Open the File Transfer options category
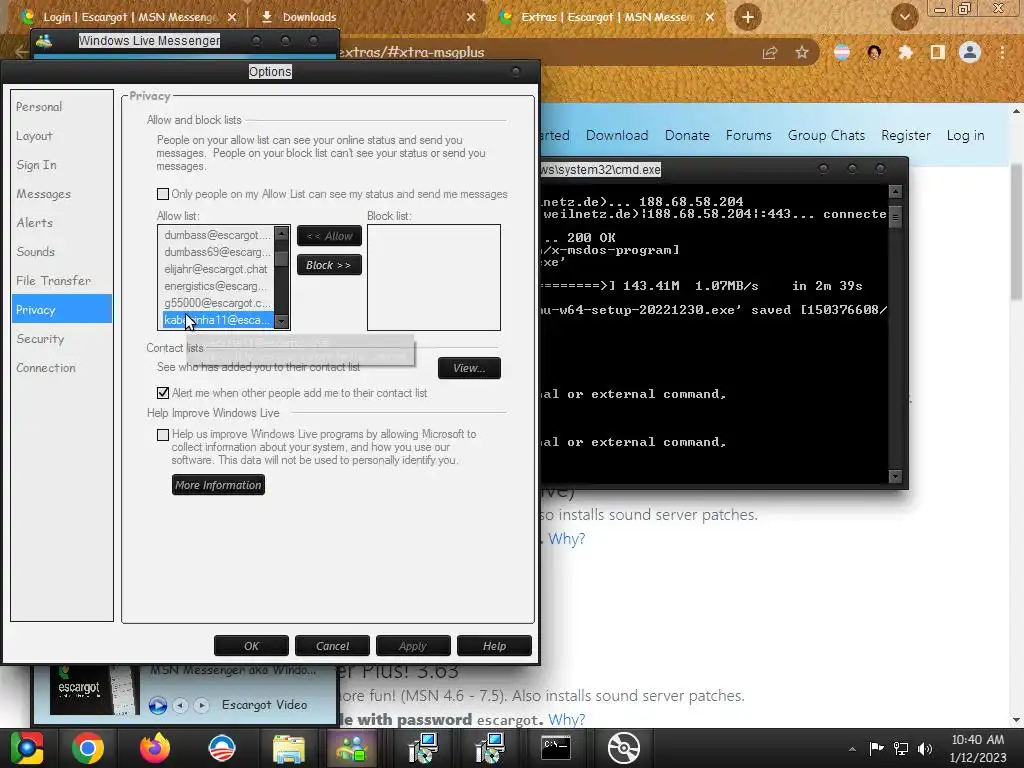Screen dimensions: 1024x768 coord(54,281)
